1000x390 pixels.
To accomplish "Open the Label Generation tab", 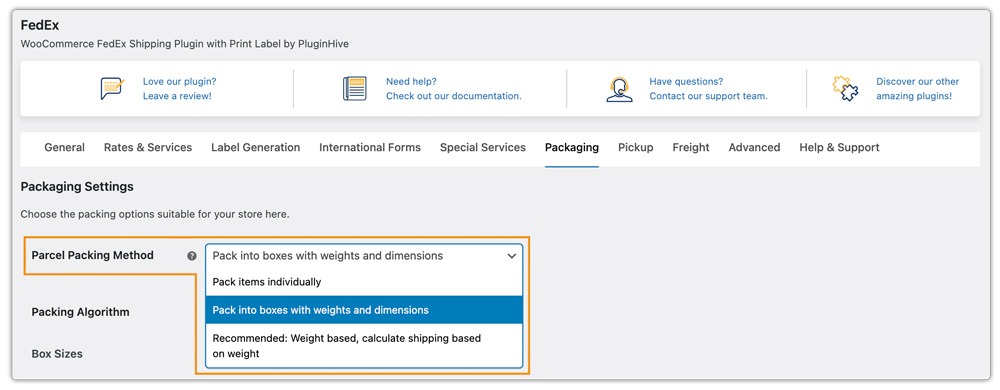I will pos(256,147).
